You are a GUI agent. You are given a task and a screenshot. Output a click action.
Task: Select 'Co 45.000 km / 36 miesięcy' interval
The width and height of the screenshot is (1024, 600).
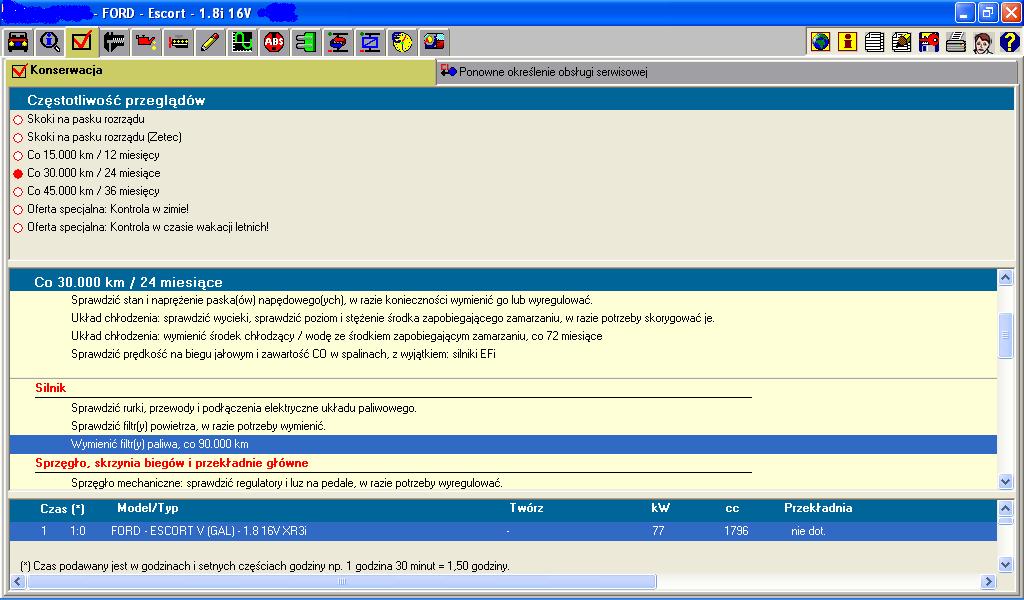18,192
